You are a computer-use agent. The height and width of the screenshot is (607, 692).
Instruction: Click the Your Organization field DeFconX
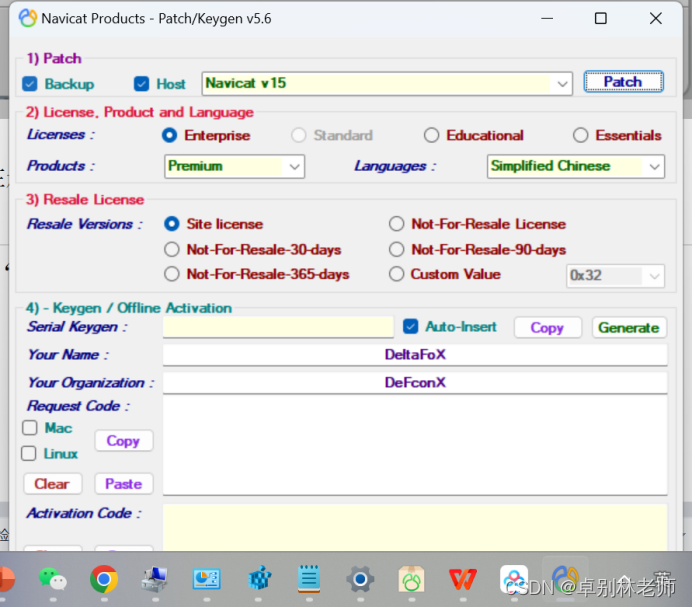pyautogui.click(x=415, y=382)
